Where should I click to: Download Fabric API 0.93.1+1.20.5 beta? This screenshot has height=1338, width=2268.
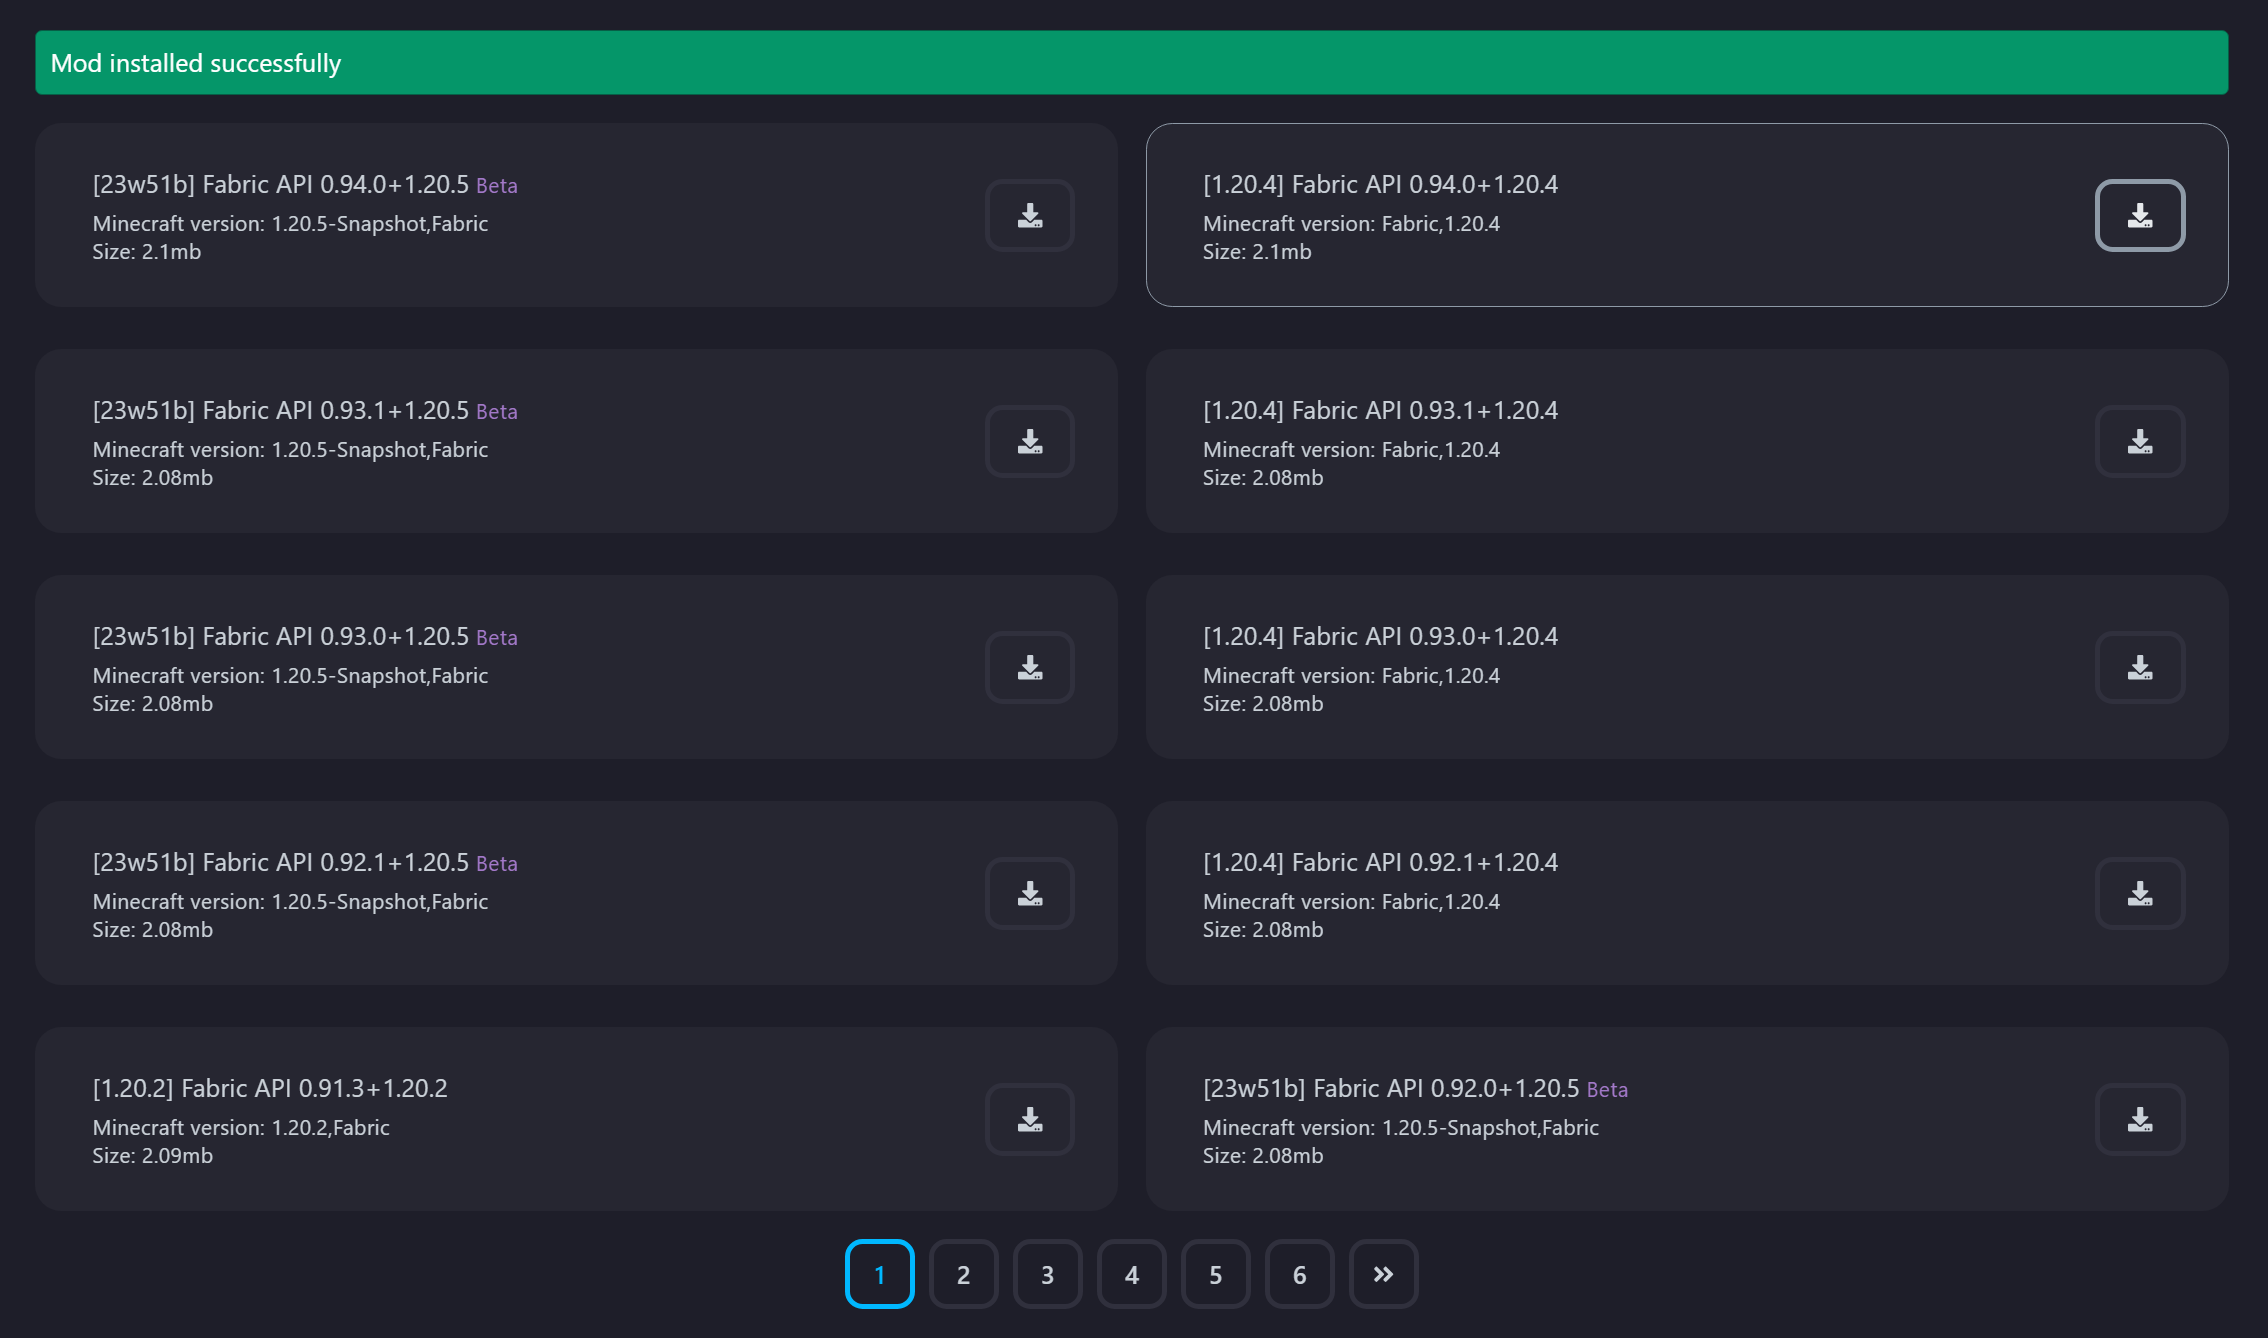pos(1029,441)
